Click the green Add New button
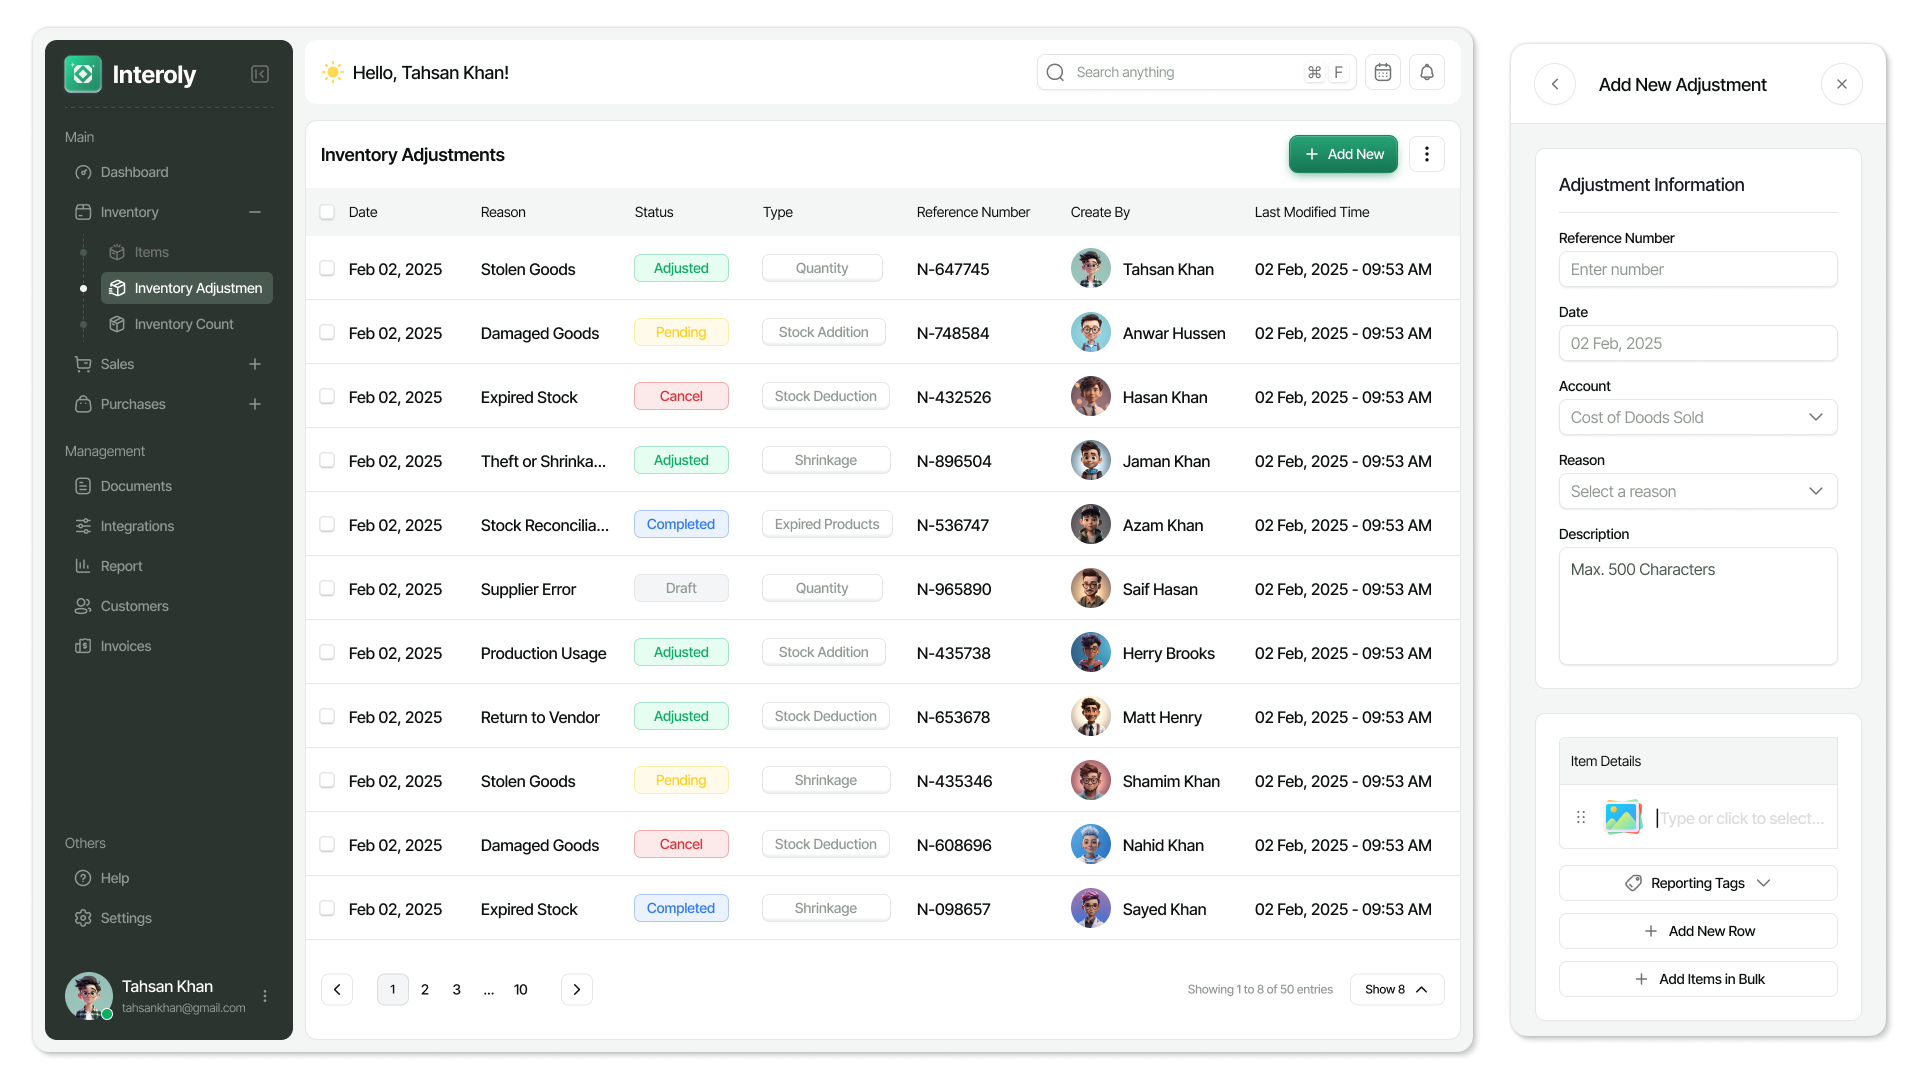 coord(1343,154)
